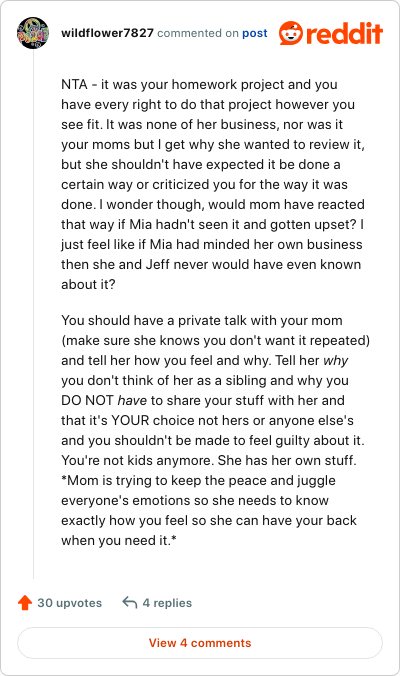Select the "View 4 comments" button
400x676 pixels.
click(200, 643)
